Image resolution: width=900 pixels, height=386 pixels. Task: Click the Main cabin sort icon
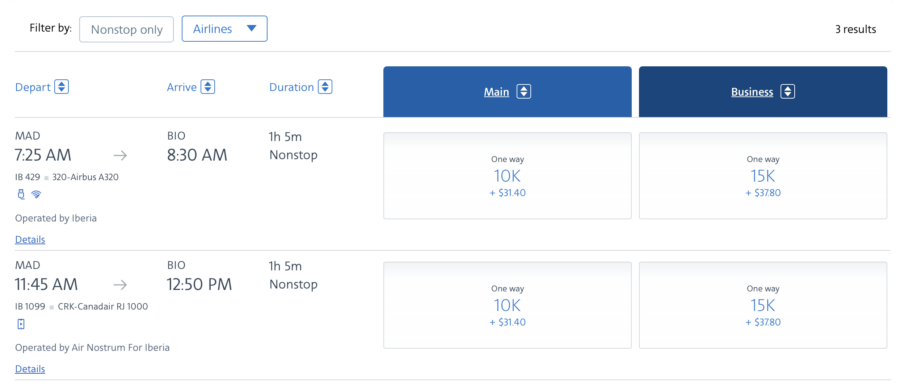[523, 92]
